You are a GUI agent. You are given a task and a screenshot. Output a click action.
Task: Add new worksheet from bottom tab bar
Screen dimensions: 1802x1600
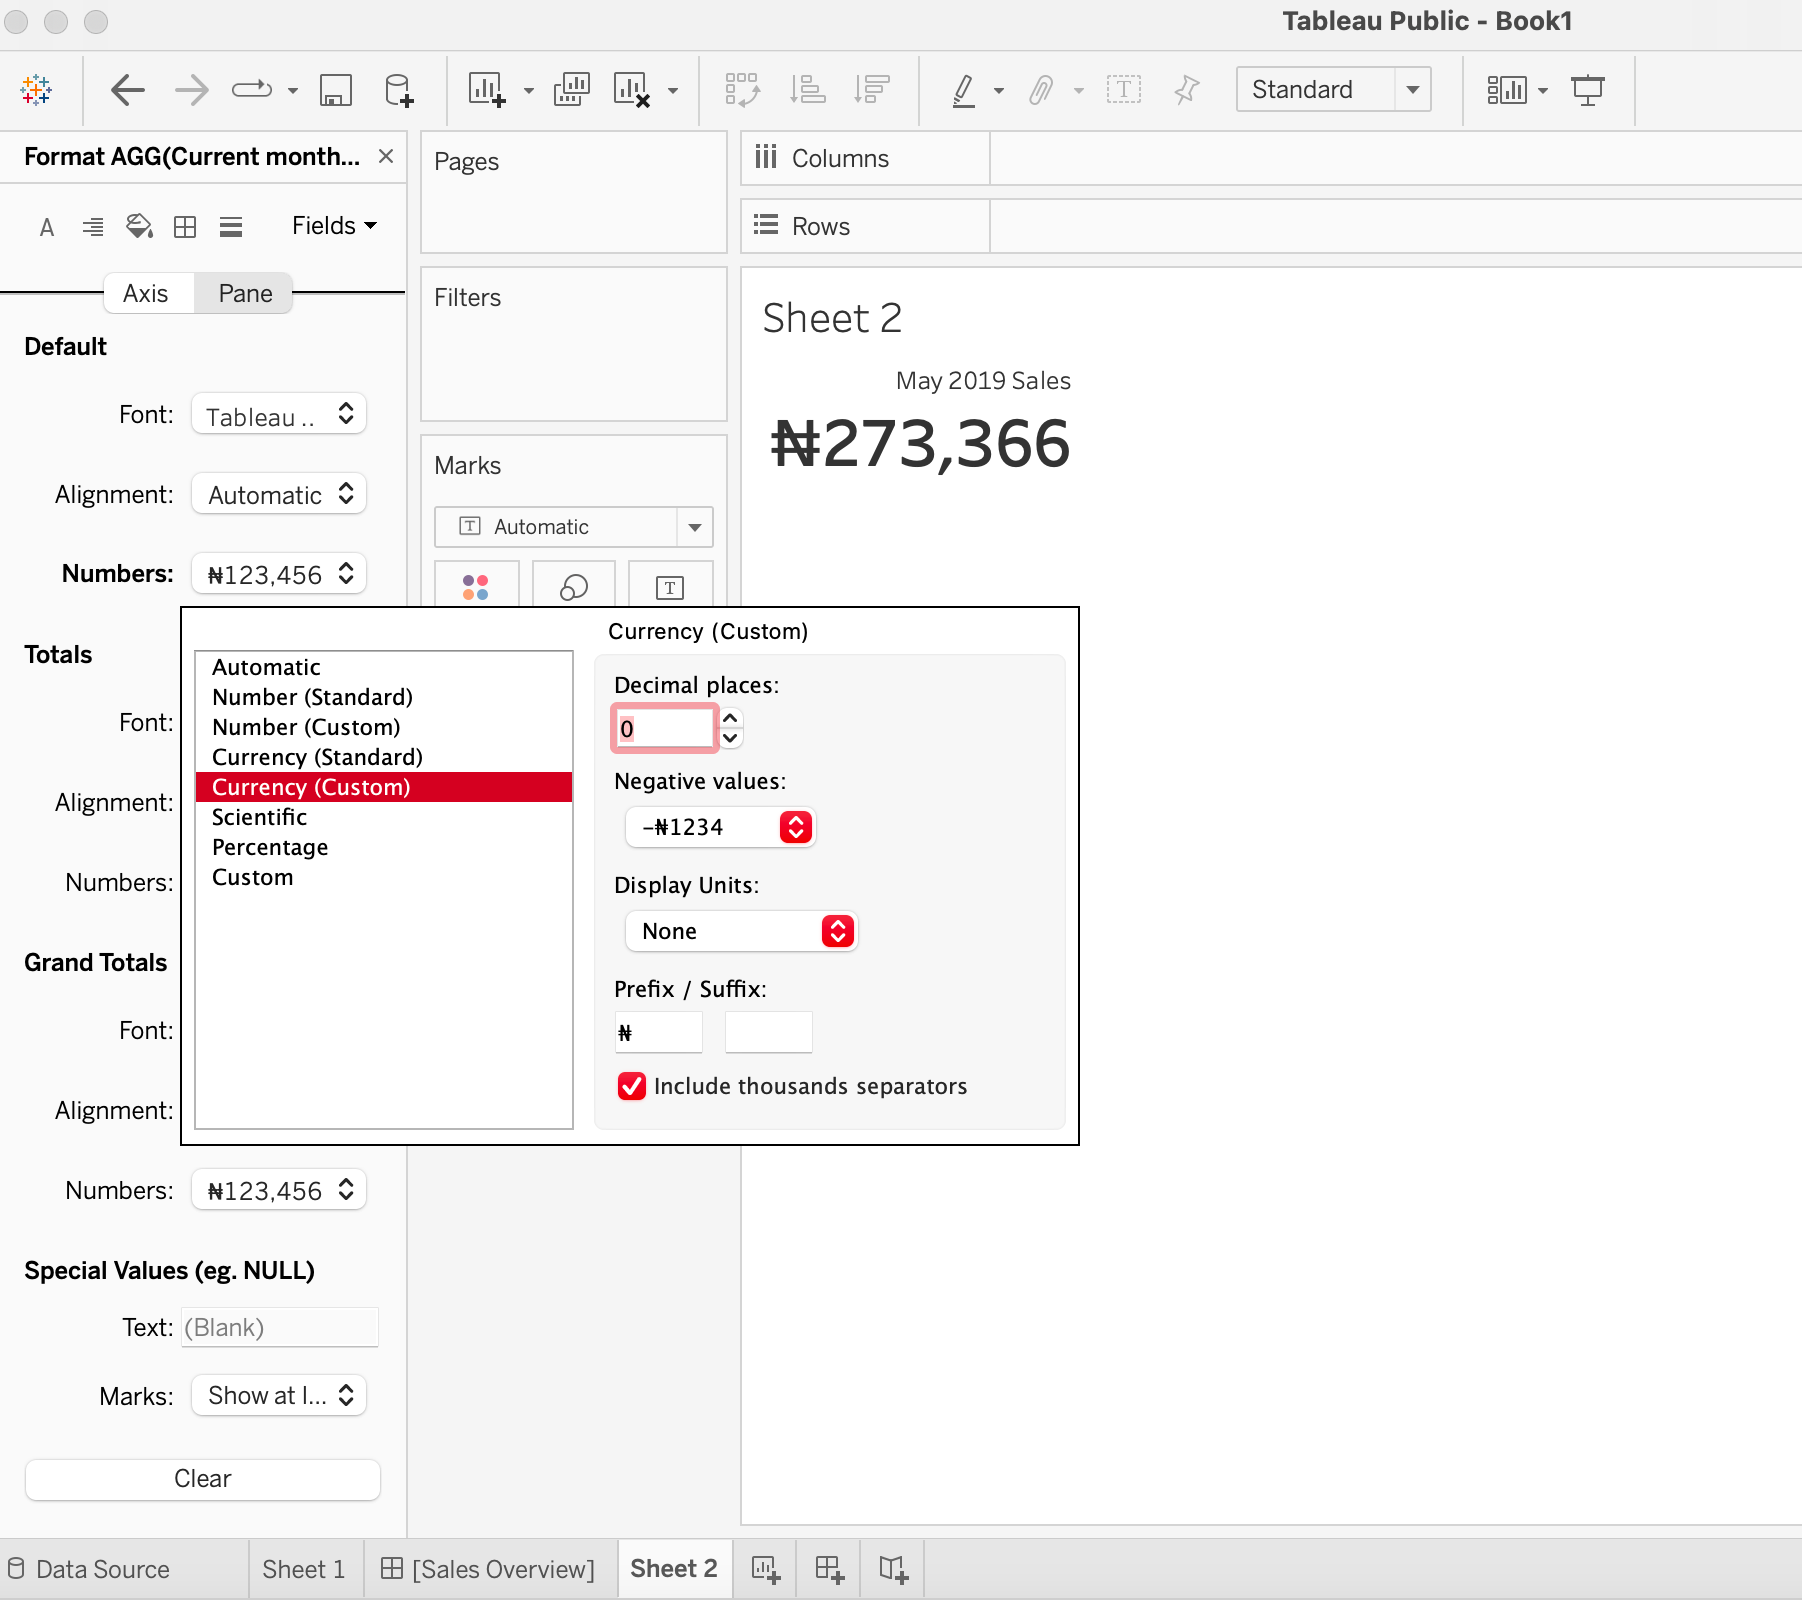point(765,1569)
